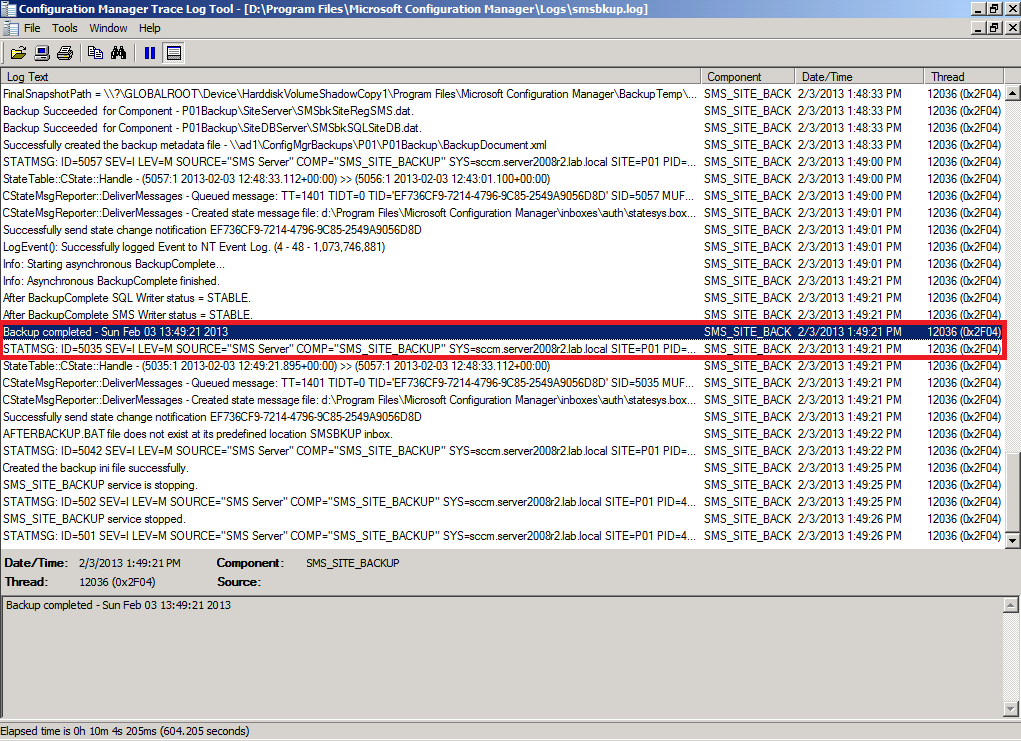Select the STATMSG ID=502 log line
The height and width of the screenshot is (741, 1021).
(502, 501)
